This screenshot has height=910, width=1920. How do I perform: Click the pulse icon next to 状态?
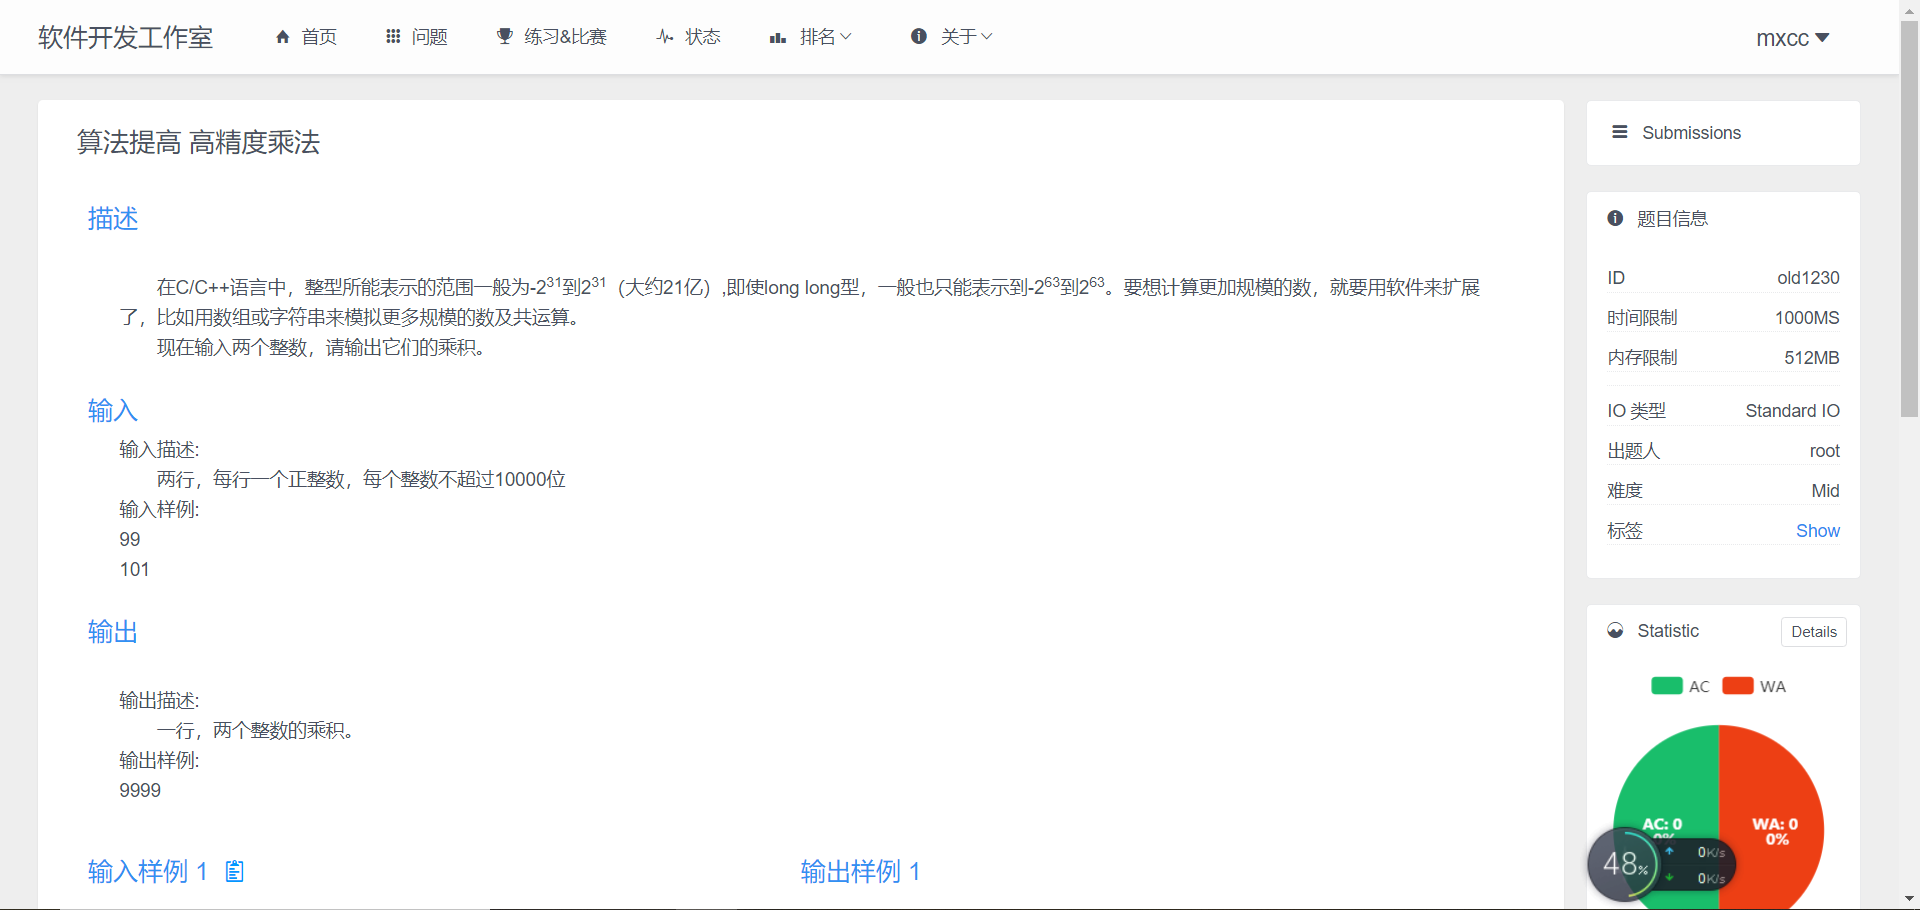point(663,36)
